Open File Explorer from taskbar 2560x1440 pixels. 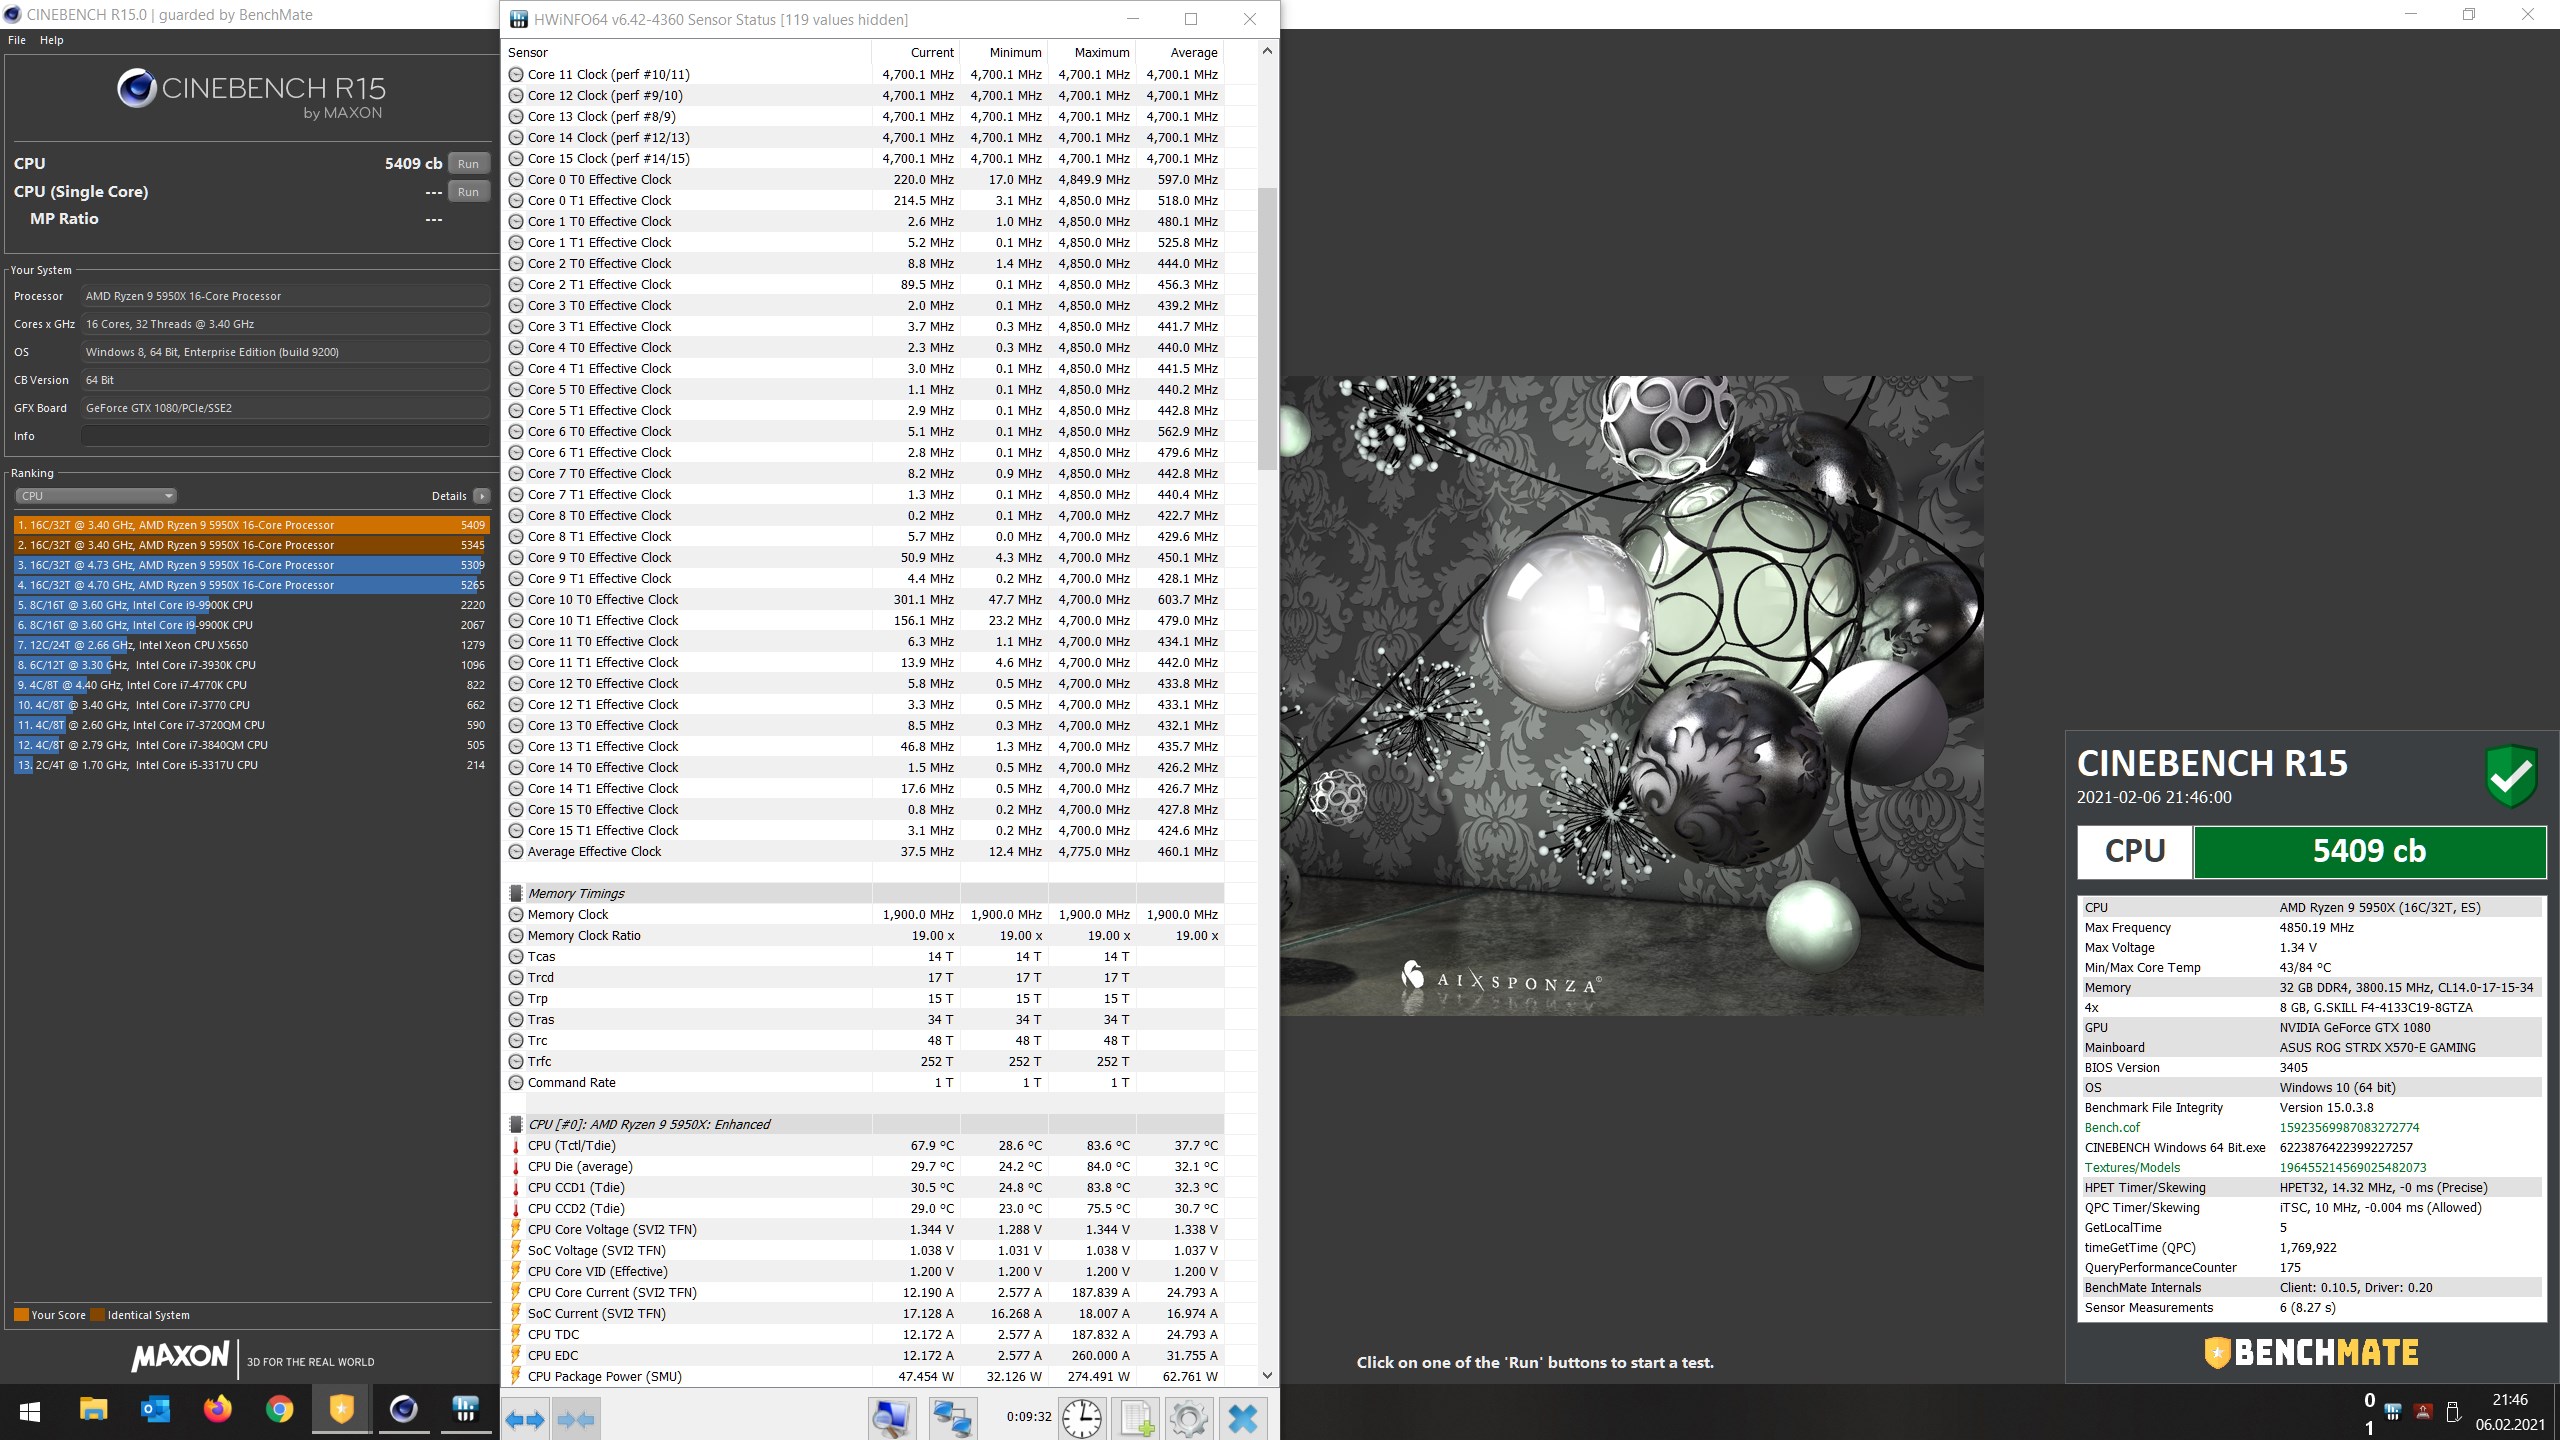pyautogui.click(x=93, y=1410)
